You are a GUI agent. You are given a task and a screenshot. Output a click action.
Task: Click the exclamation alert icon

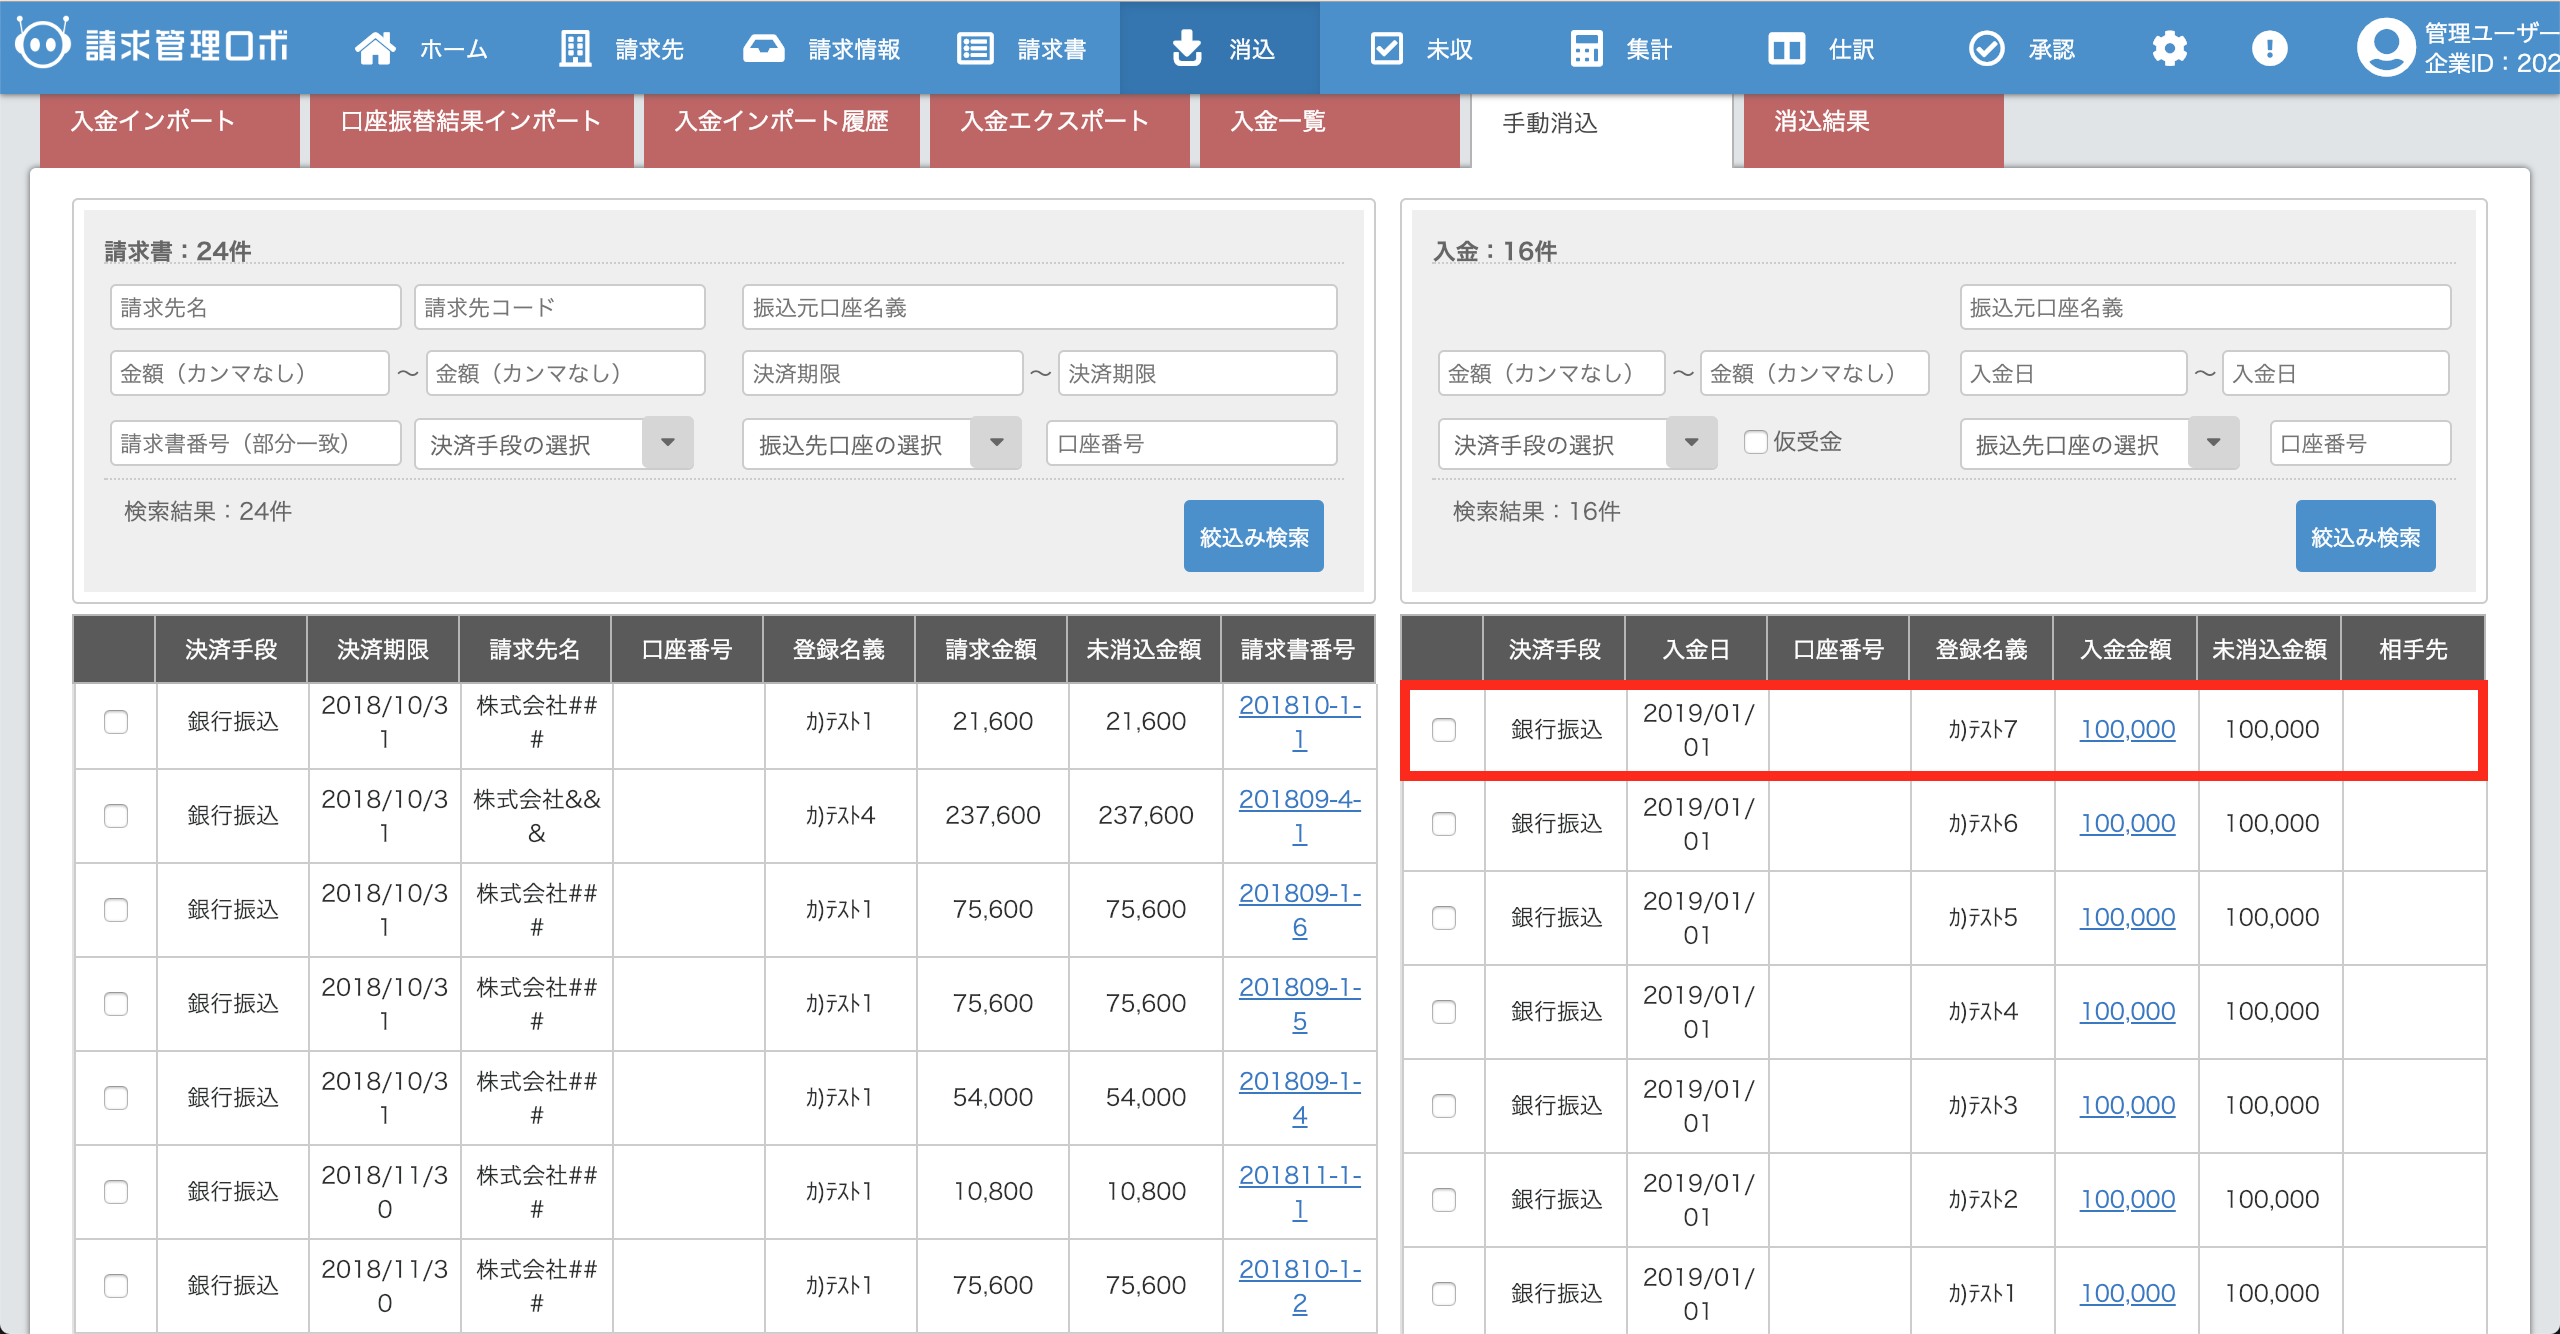point(2269,48)
